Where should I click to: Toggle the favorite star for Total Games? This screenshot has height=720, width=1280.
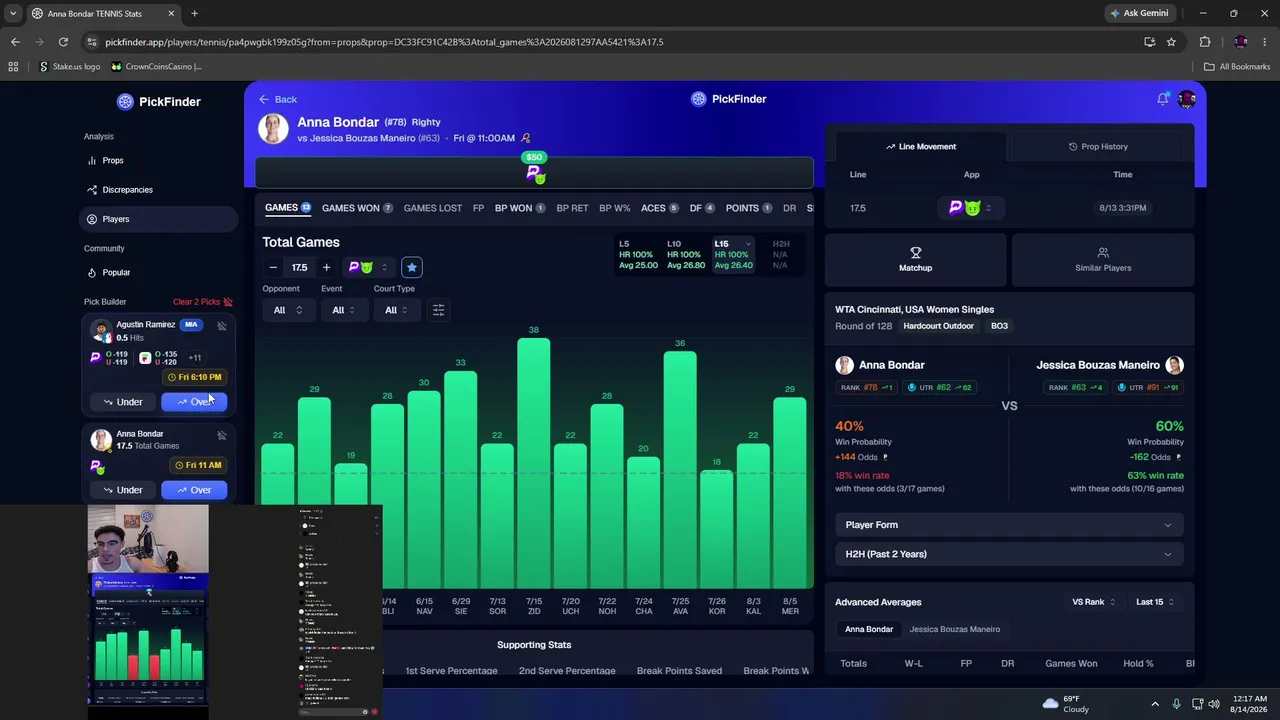(x=411, y=267)
